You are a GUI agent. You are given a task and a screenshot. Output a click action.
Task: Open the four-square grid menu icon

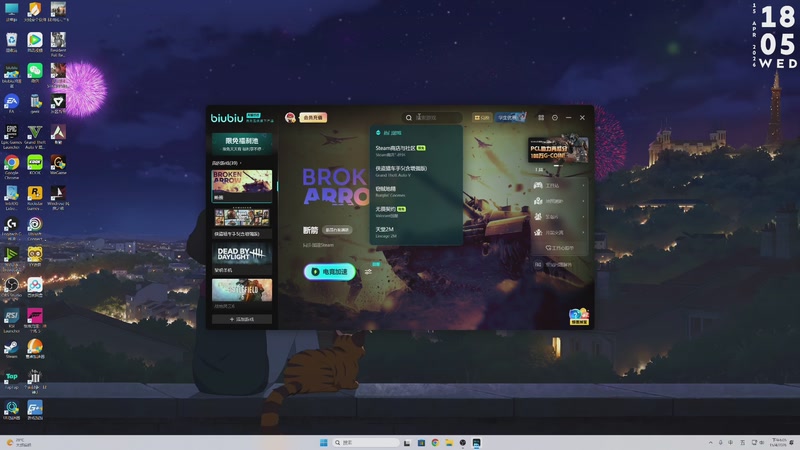pos(541,117)
